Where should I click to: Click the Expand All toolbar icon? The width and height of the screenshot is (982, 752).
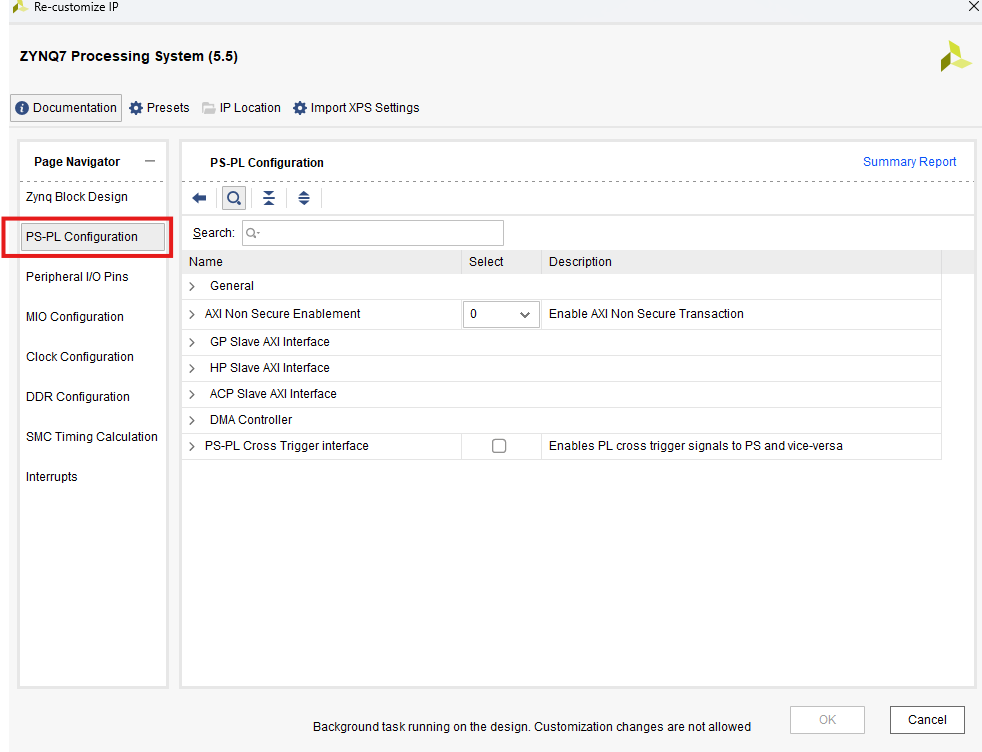pyautogui.click(x=304, y=198)
